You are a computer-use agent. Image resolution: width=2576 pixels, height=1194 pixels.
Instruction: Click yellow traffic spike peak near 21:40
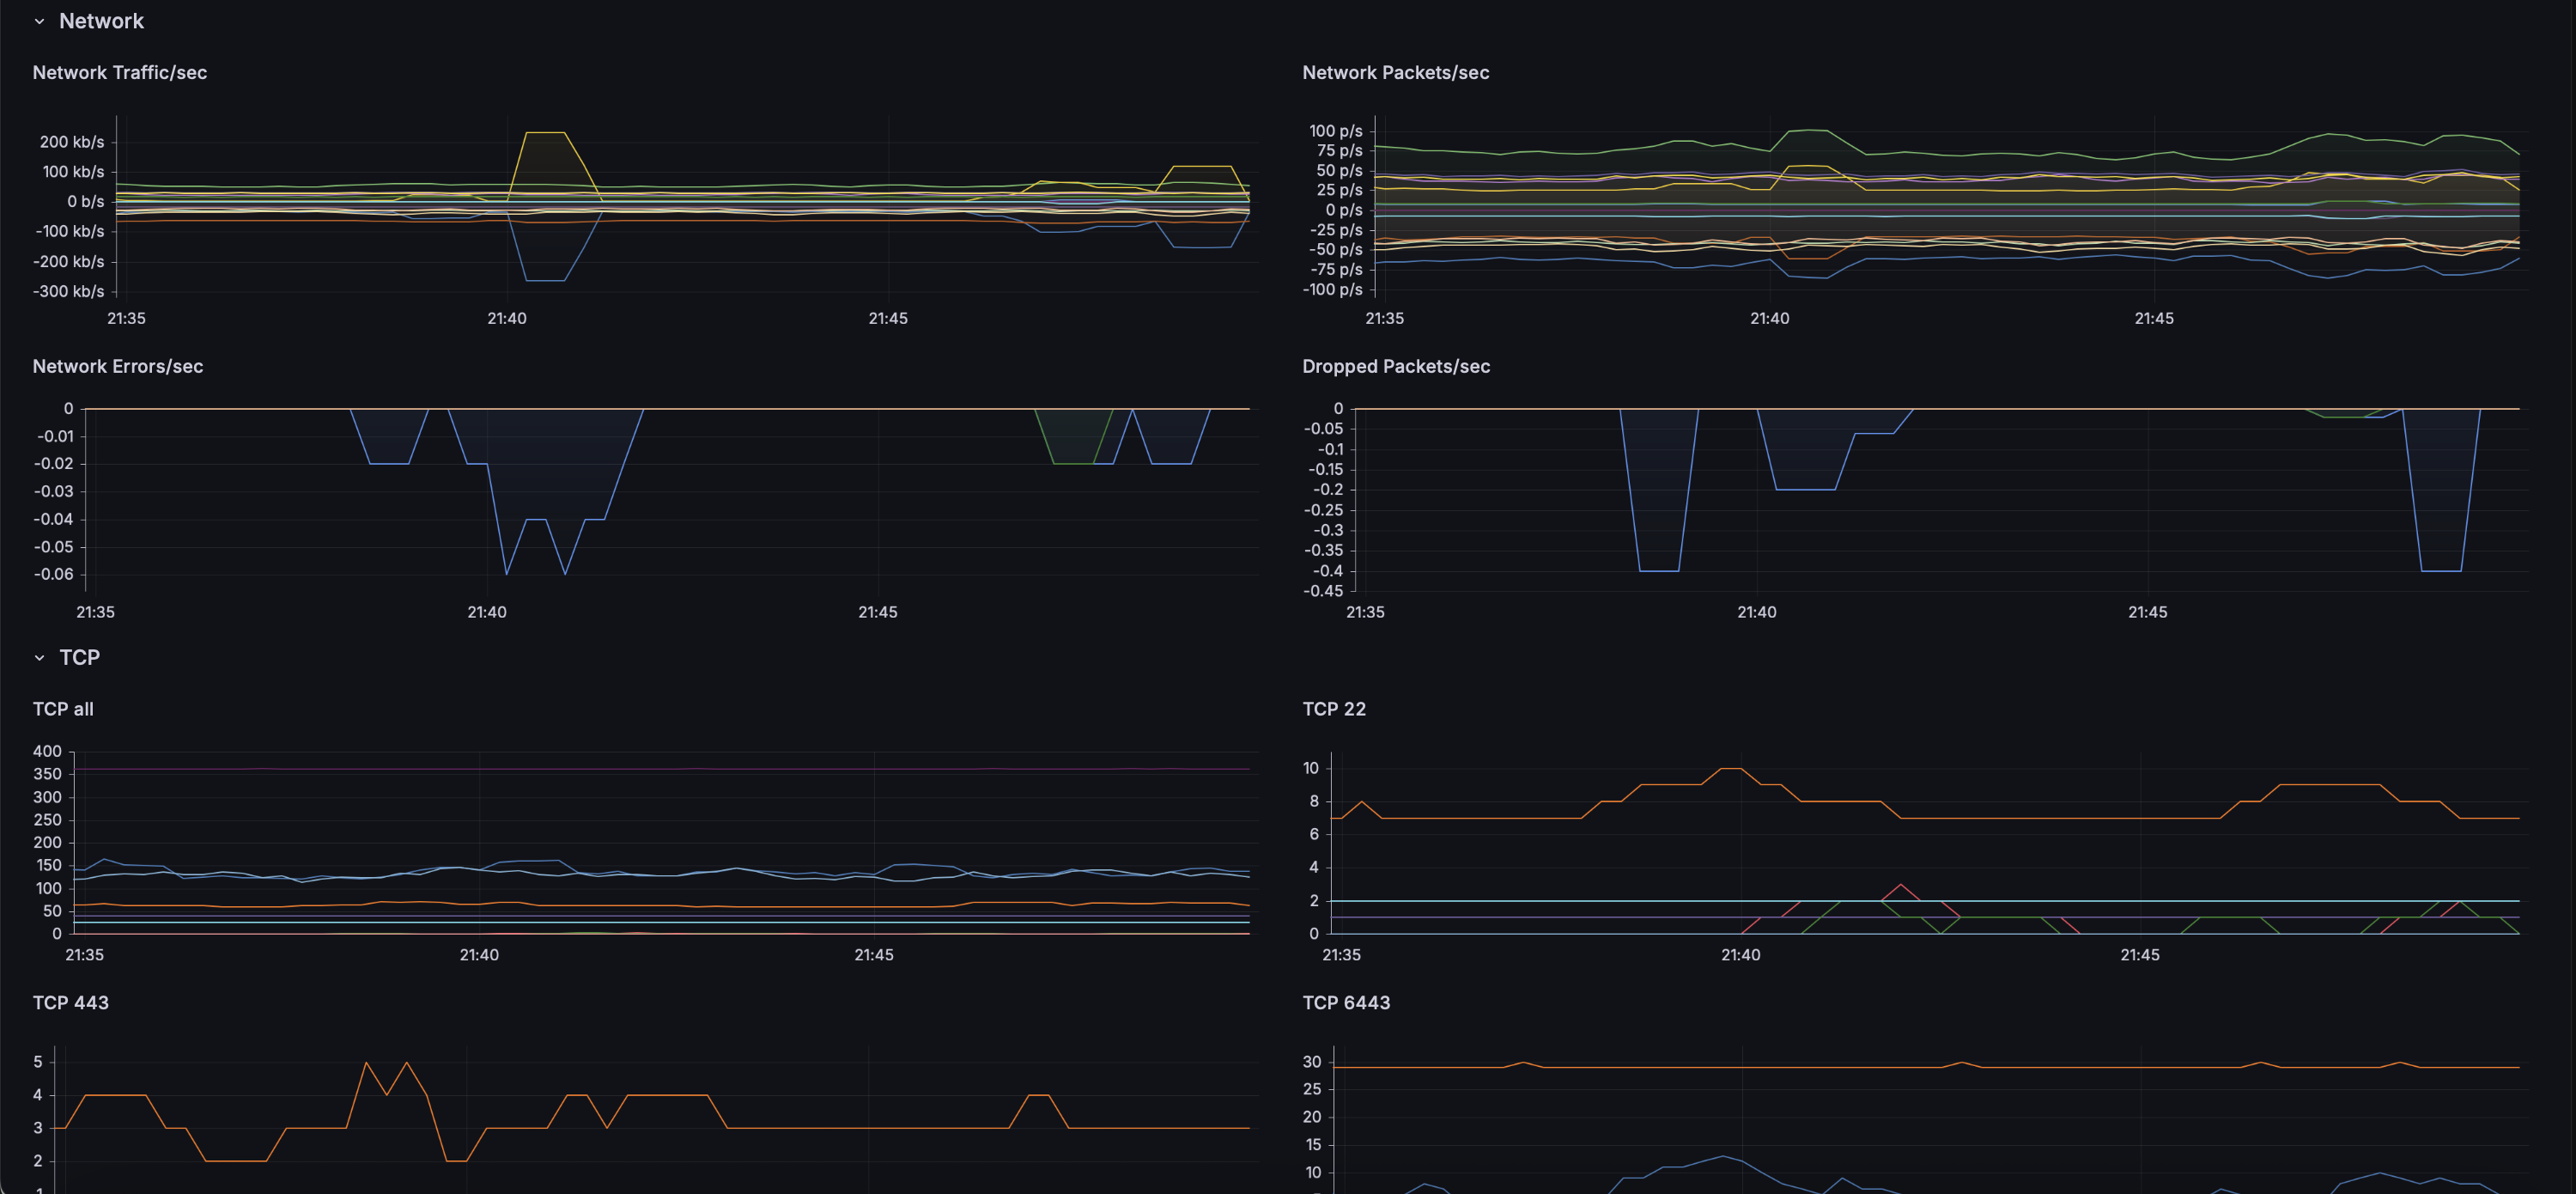[545, 132]
